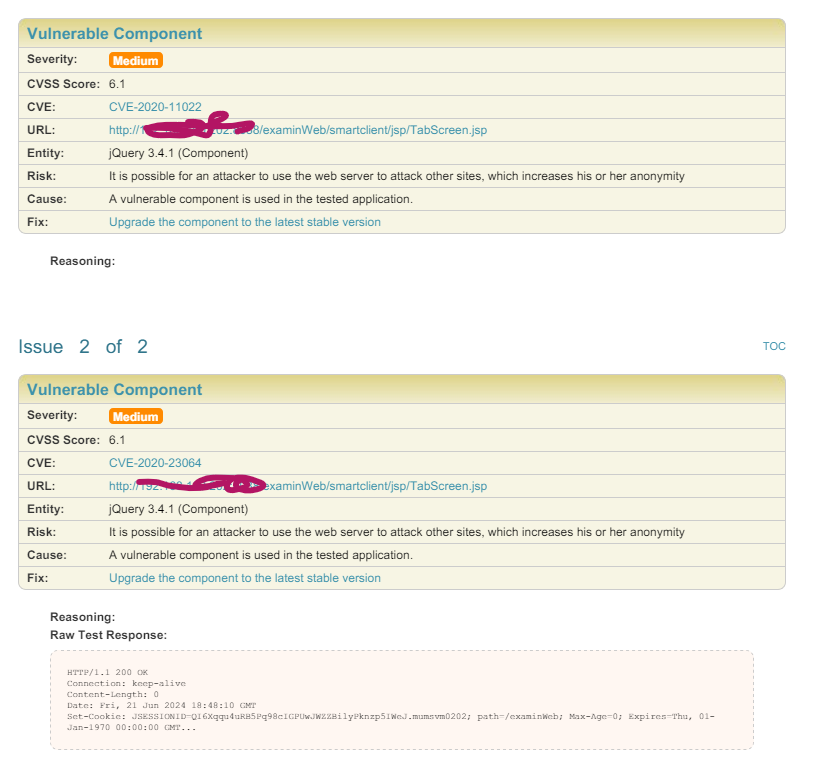Screen dimensions: 823x757
Task: Click the Vulnerable Component header above CVE-2020-23064
Action: 114,390
